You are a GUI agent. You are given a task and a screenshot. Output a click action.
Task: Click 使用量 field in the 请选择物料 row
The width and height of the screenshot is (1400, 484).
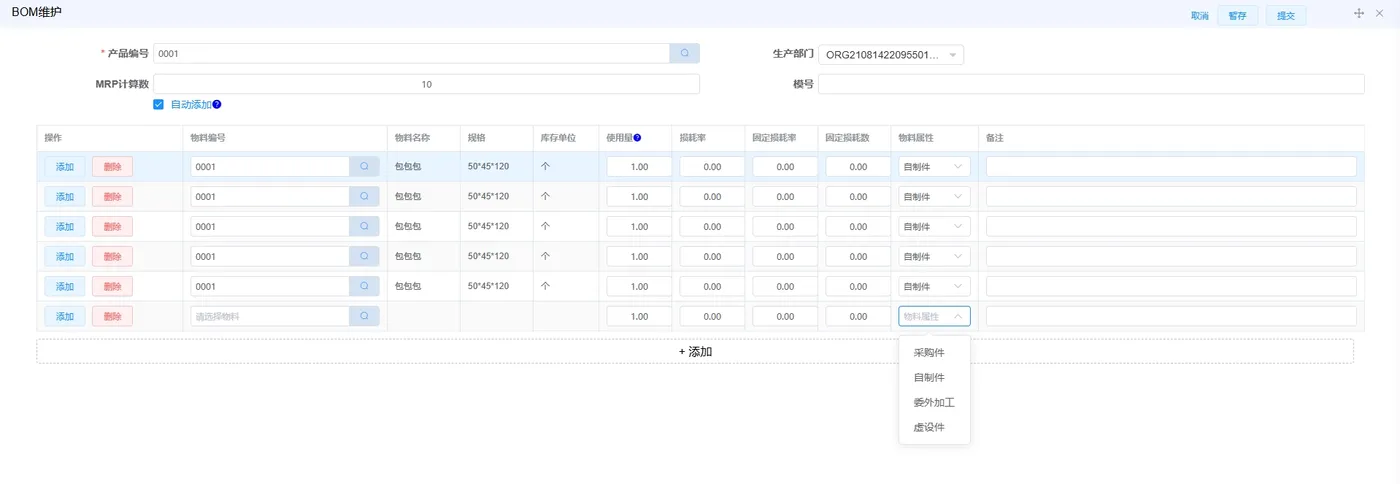tap(639, 316)
